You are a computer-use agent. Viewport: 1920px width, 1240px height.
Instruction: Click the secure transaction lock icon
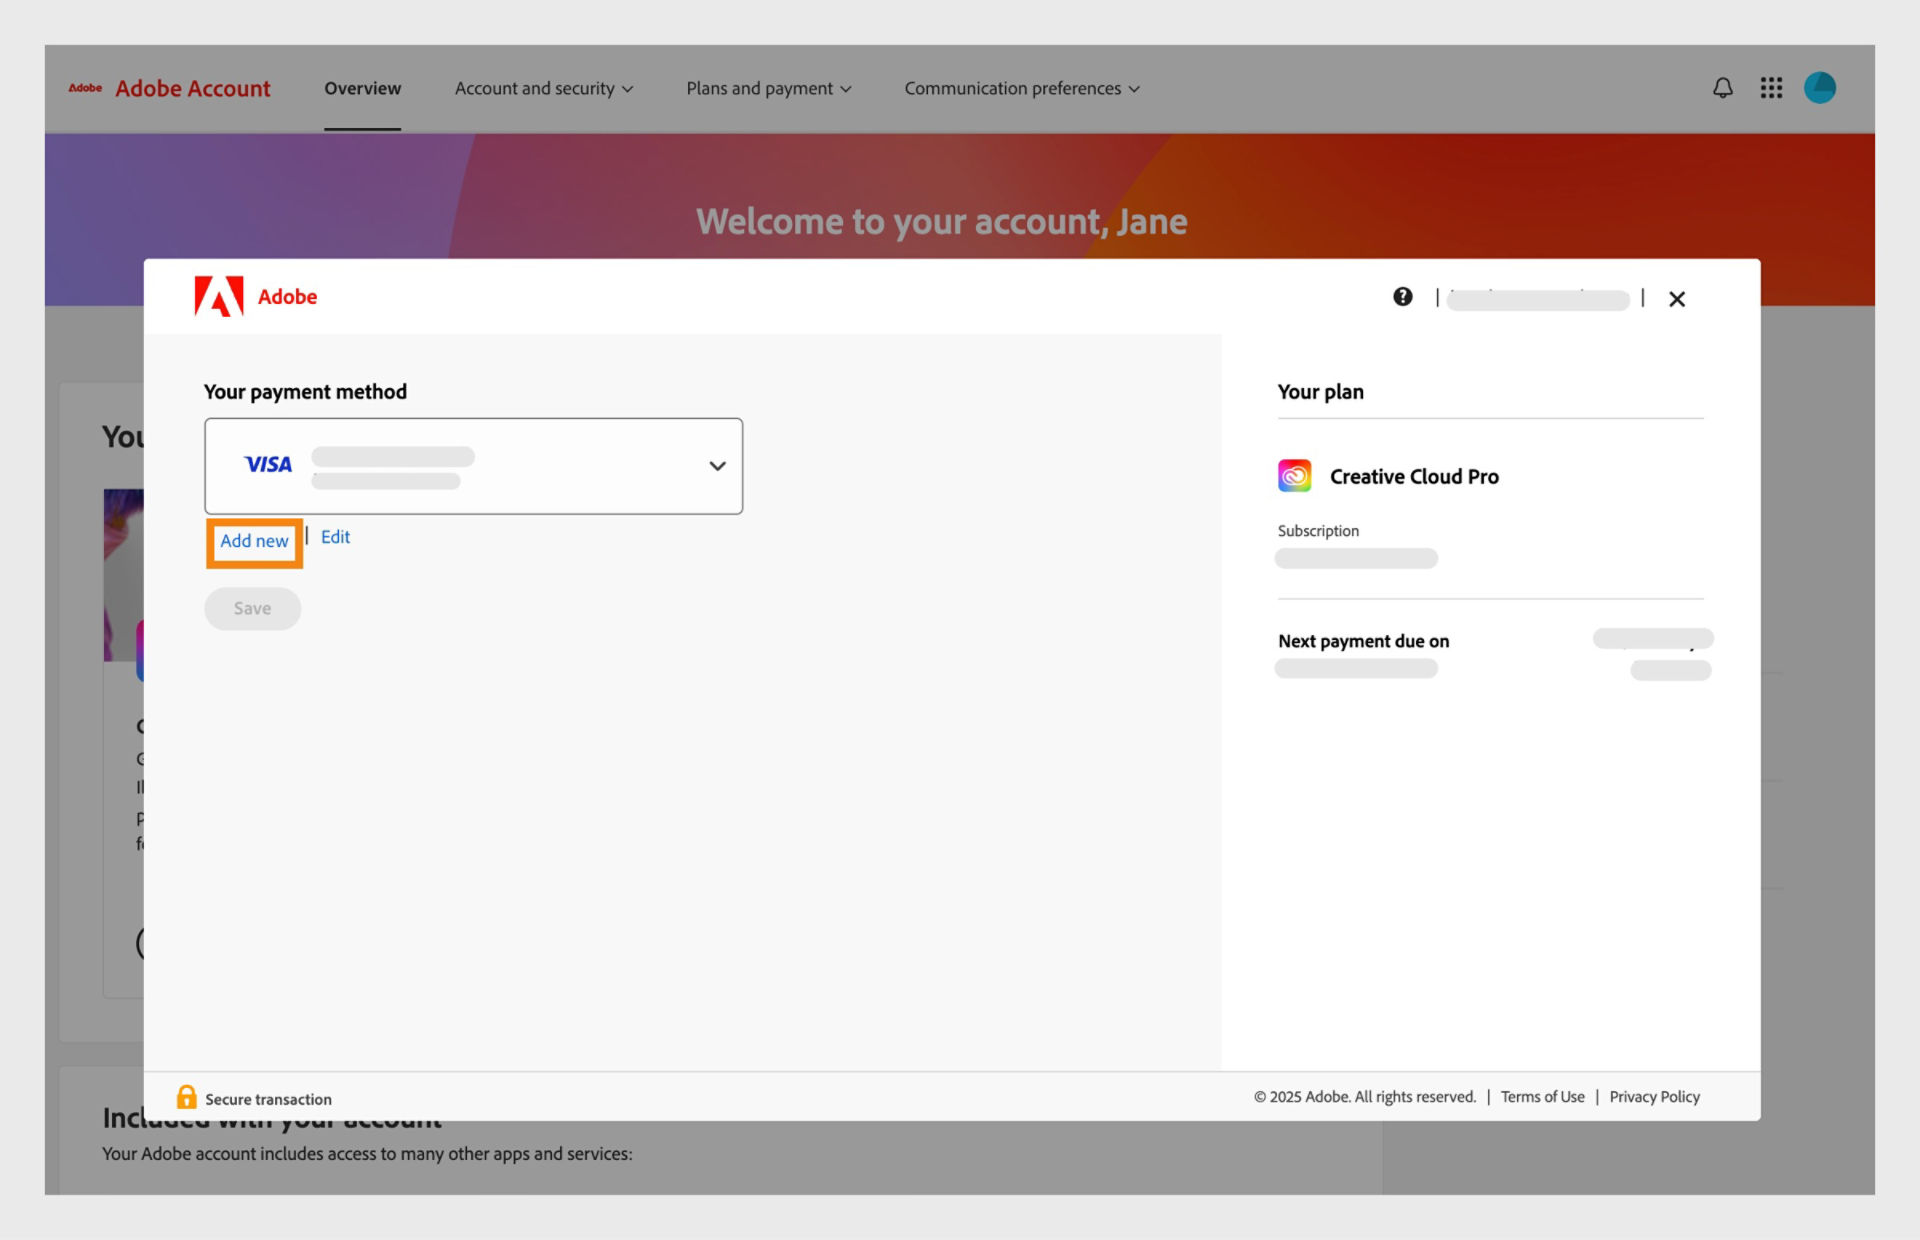coord(186,1097)
